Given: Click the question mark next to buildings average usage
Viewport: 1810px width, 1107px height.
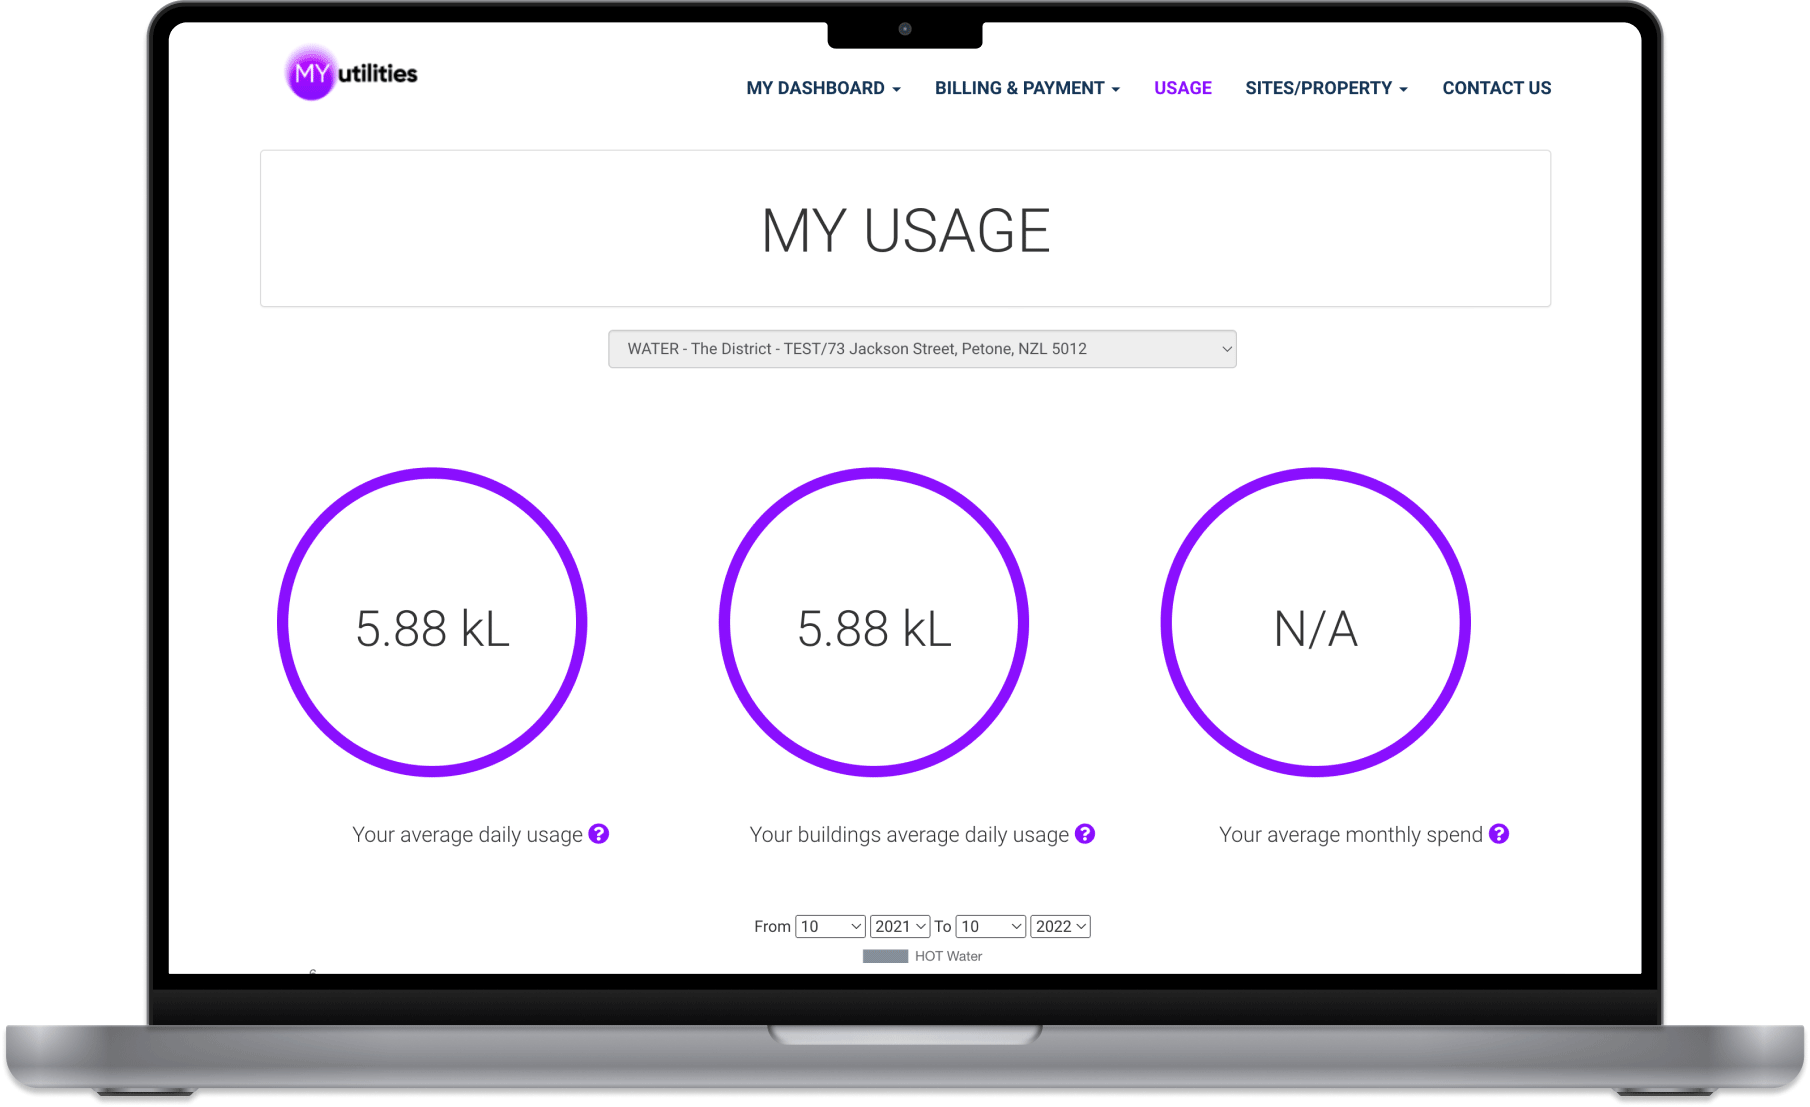Looking at the screenshot, I should point(1085,833).
